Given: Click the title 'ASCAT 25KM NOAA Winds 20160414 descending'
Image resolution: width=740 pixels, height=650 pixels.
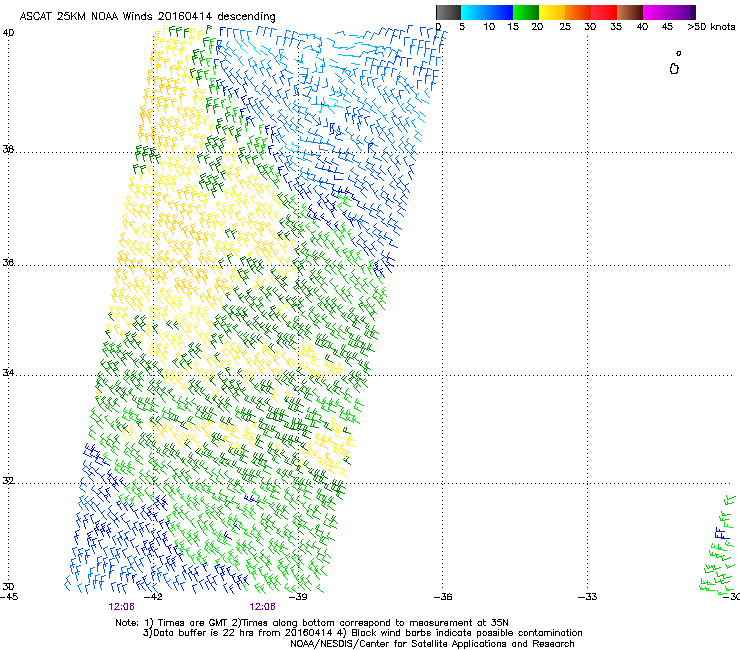Looking at the screenshot, I should coord(147,17).
